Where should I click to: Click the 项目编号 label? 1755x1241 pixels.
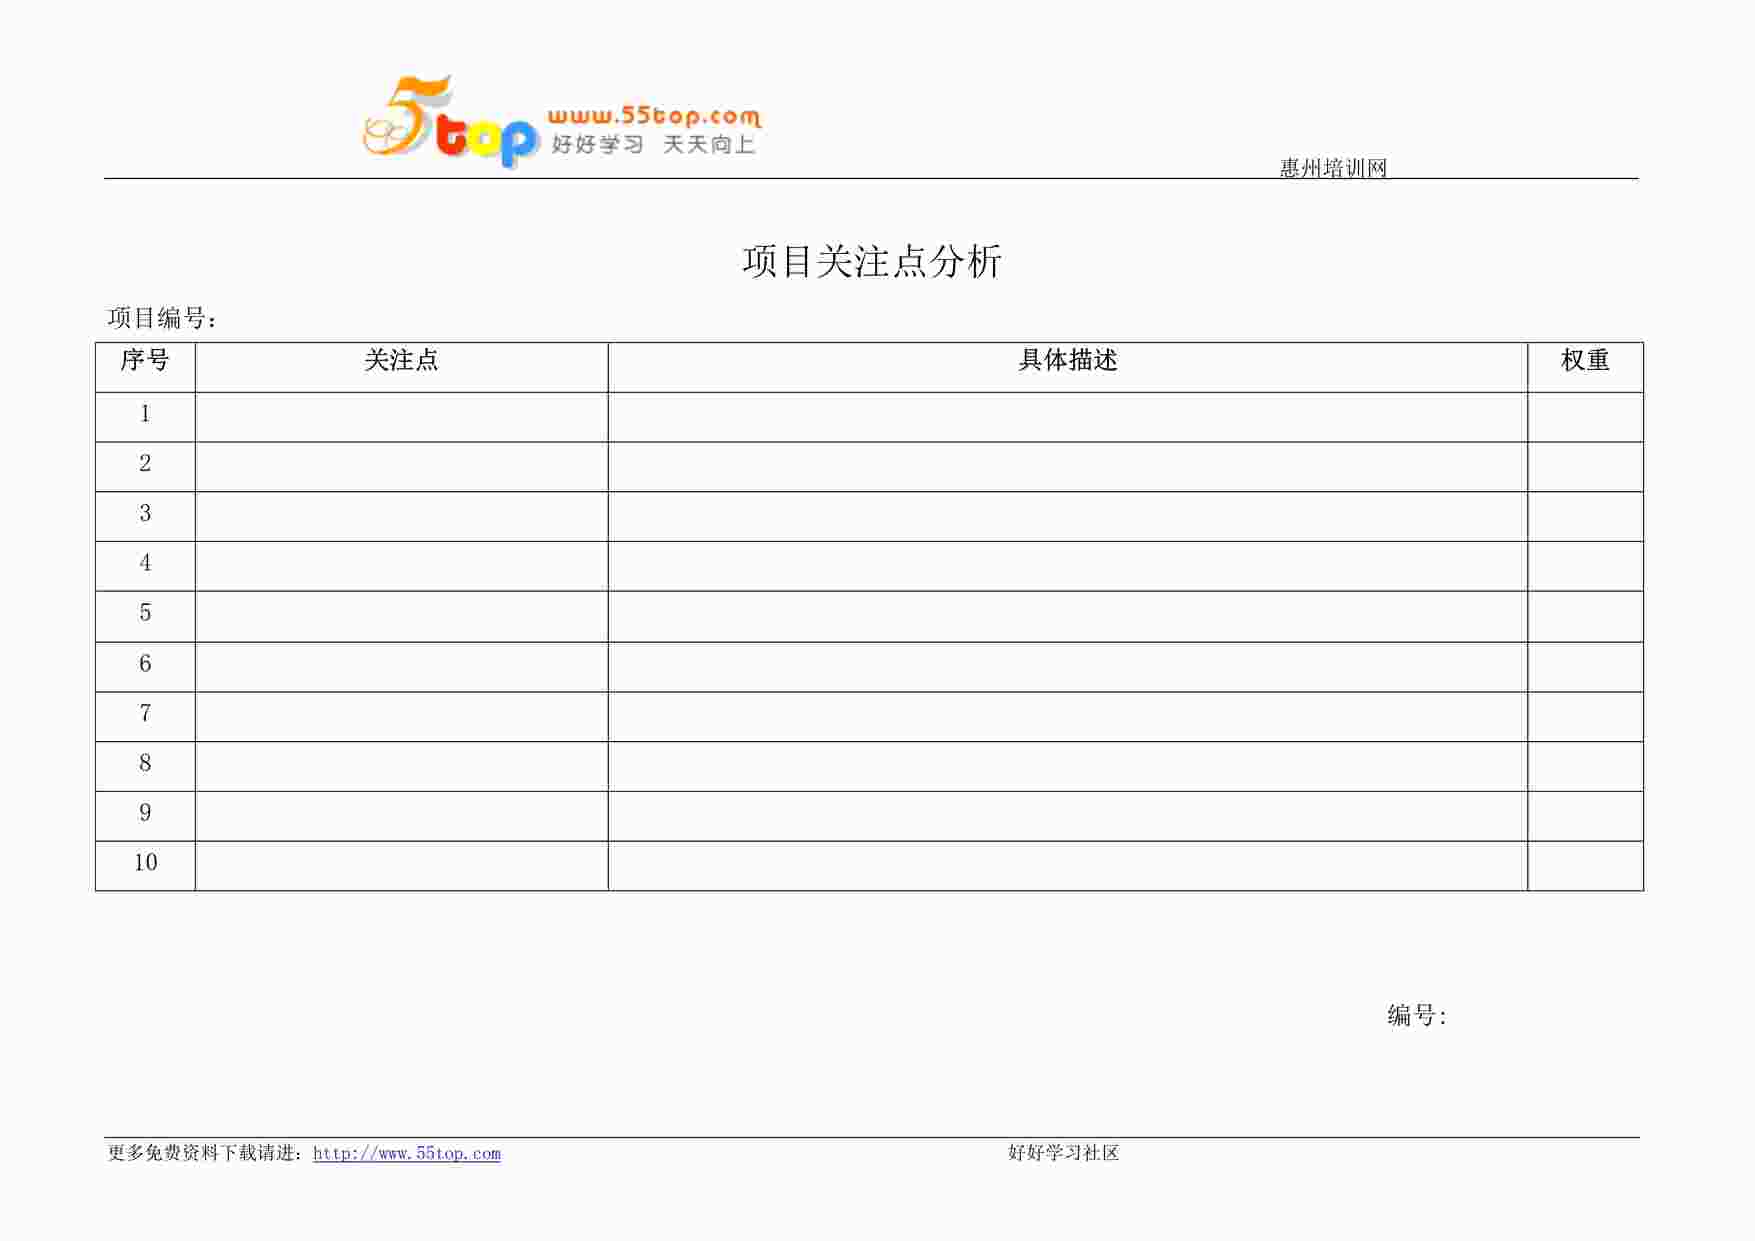(162, 318)
